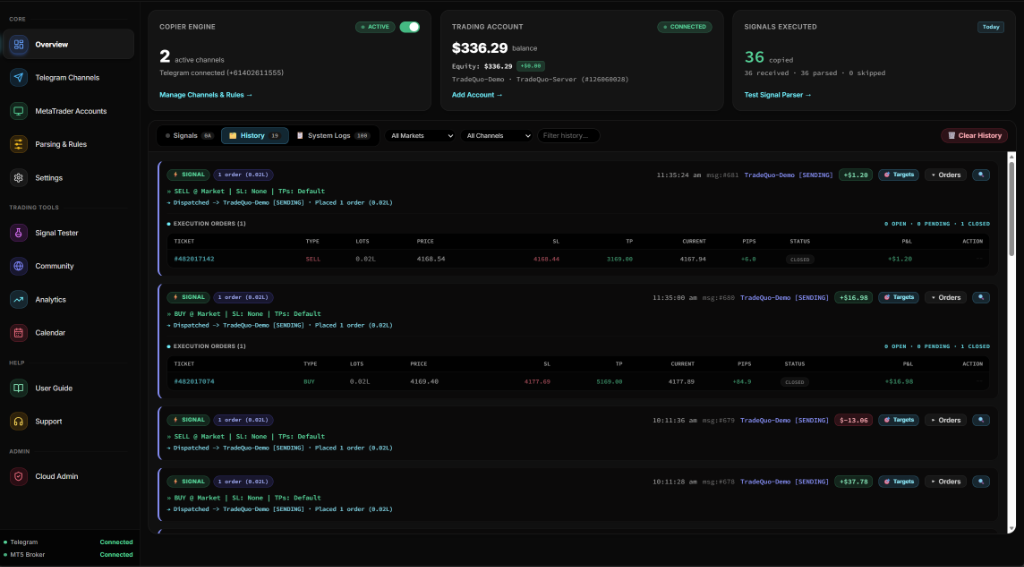Expand Orders for msg #679 signal
Image resolution: width=1024 pixels, height=567 pixels.
[946, 420]
